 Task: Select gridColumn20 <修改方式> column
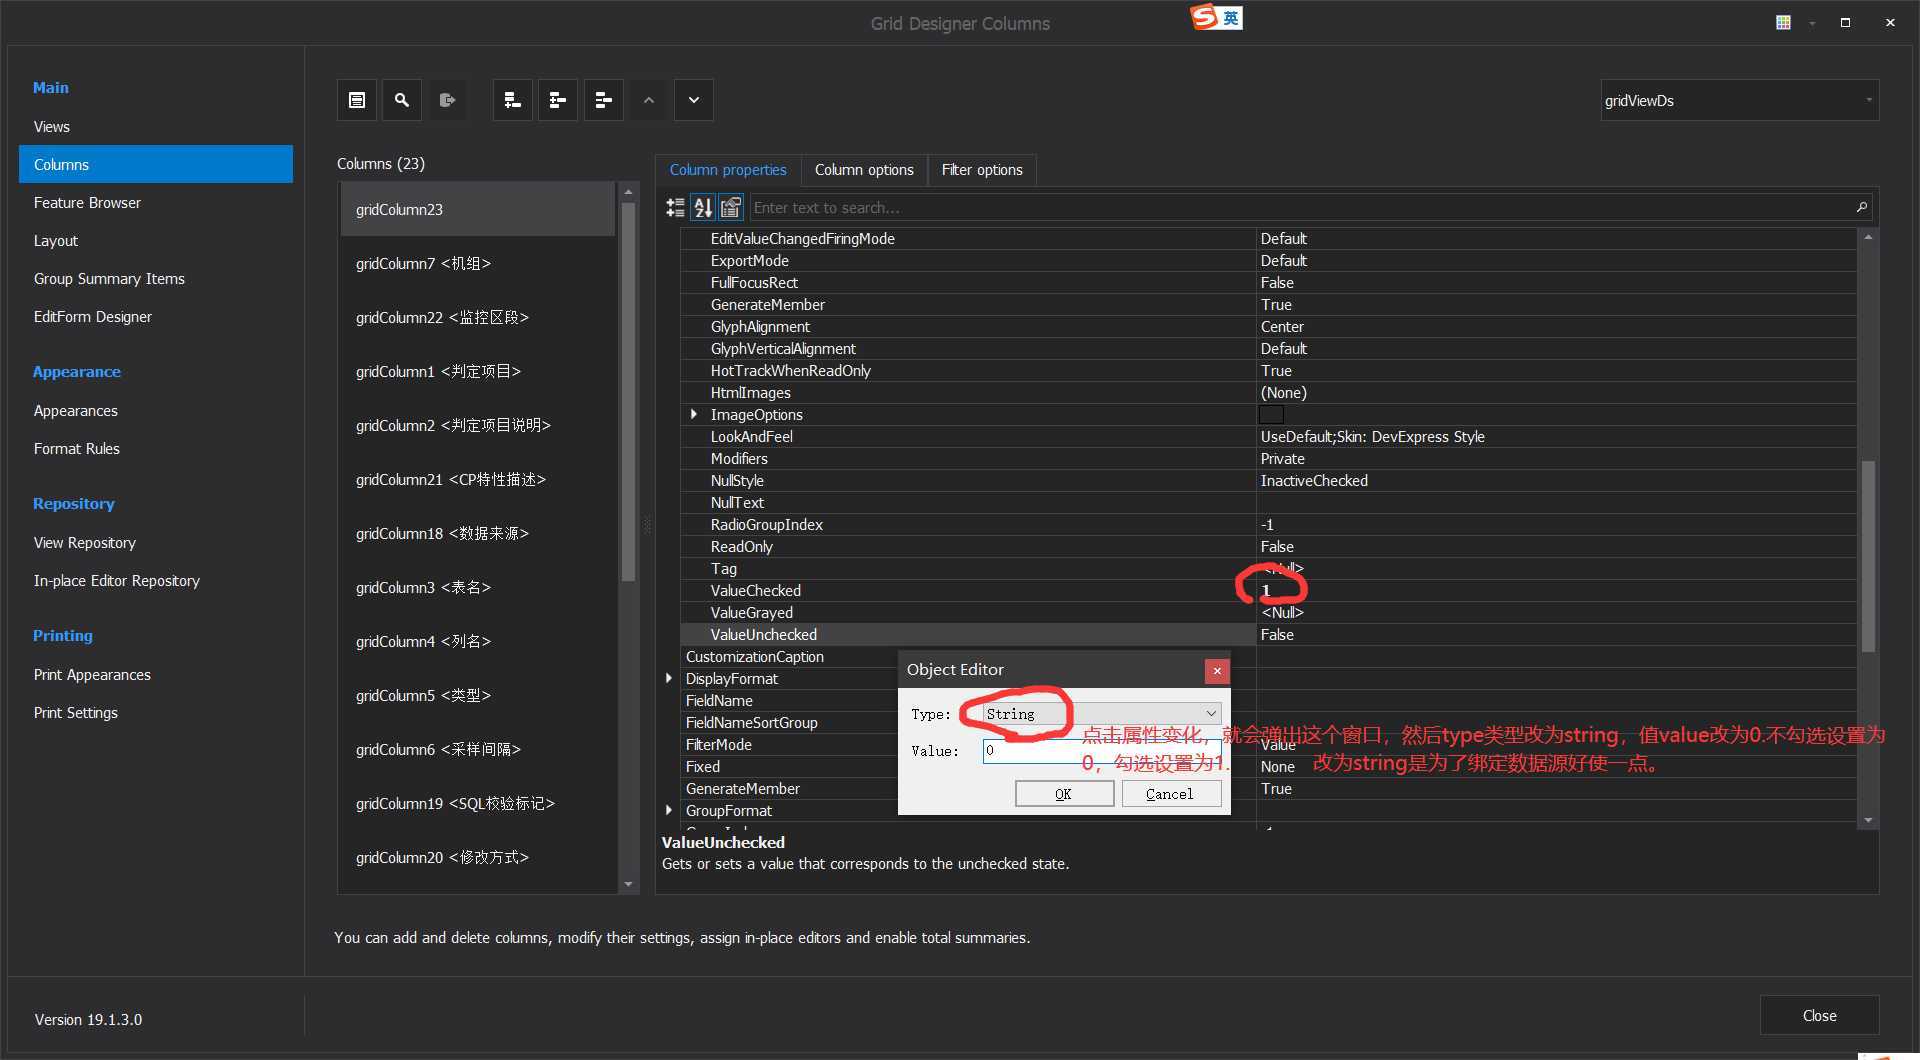(x=478, y=857)
